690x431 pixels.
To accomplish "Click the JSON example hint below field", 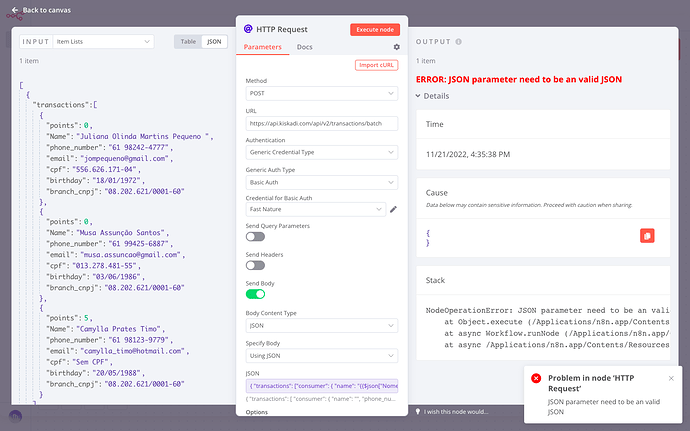I will (321, 399).
